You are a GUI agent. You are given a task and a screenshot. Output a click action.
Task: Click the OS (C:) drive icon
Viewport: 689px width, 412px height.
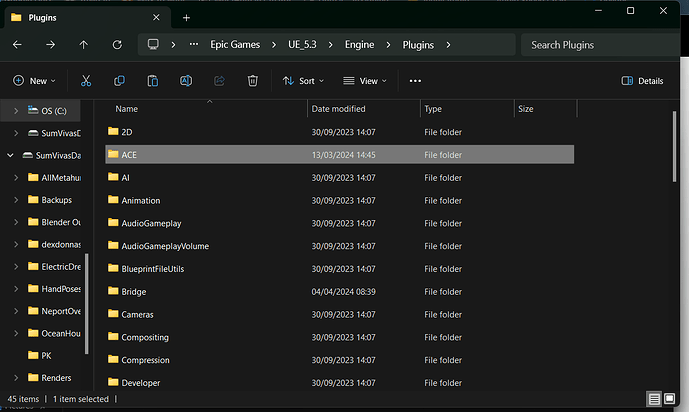click(33, 110)
